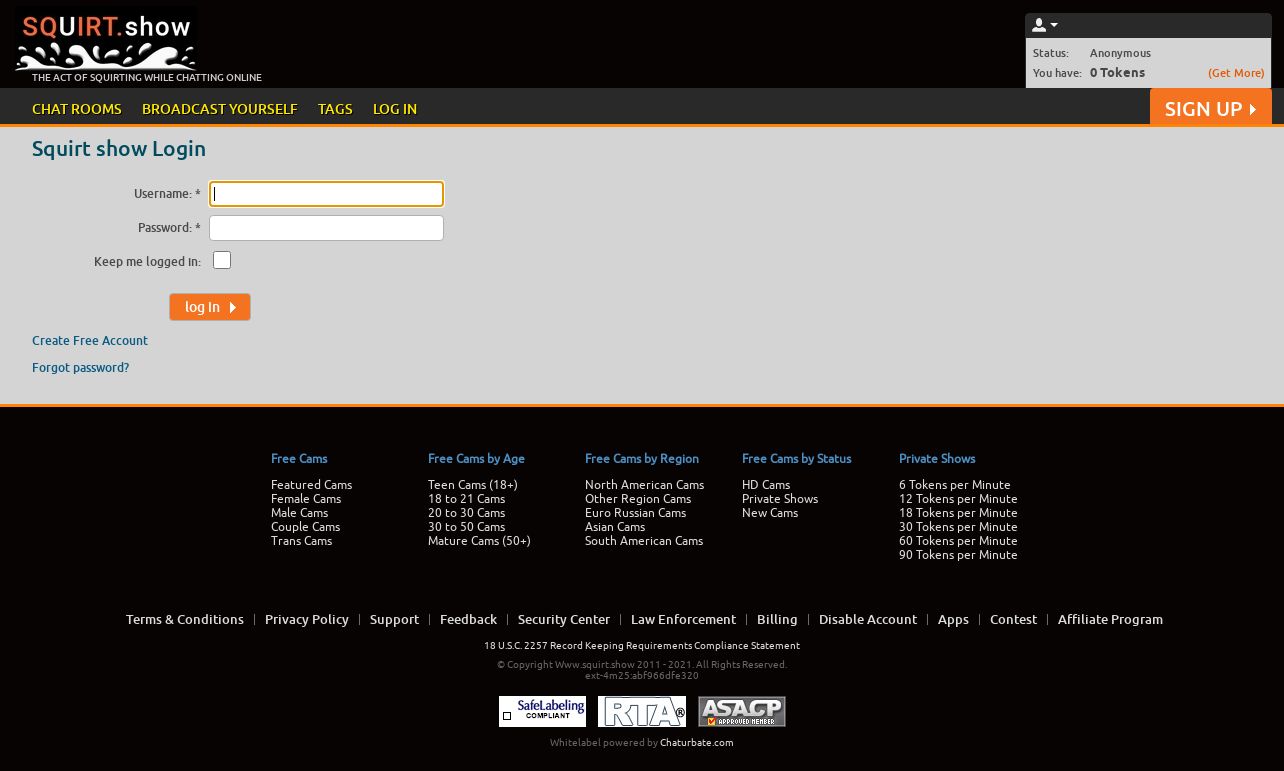Open the user account dropdown icon

(1044, 25)
